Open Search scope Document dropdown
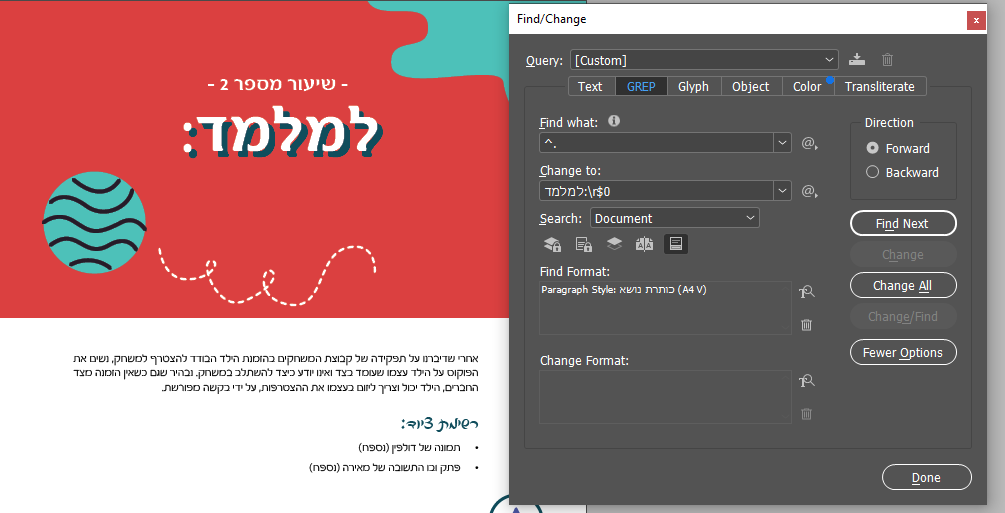 674,218
